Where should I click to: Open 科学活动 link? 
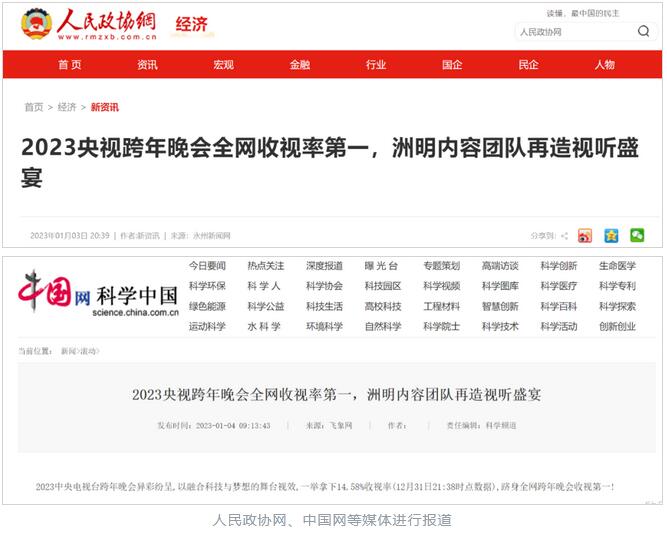(559, 326)
